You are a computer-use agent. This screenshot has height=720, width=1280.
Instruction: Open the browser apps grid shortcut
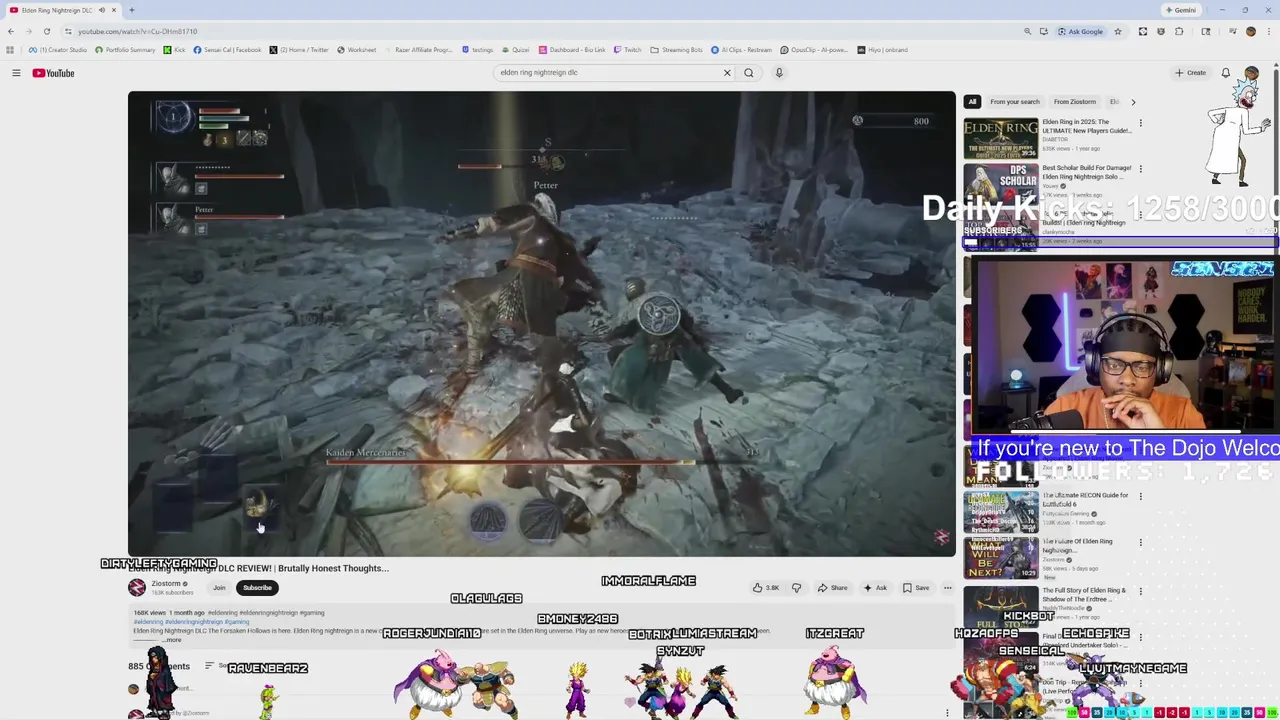(x=10, y=50)
